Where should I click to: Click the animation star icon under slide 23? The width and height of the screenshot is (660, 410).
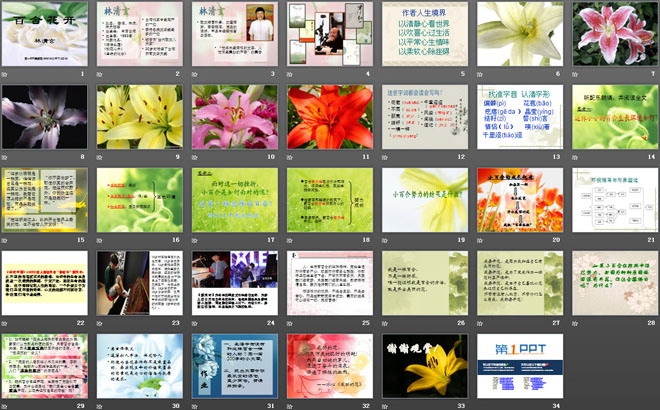point(100,323)
